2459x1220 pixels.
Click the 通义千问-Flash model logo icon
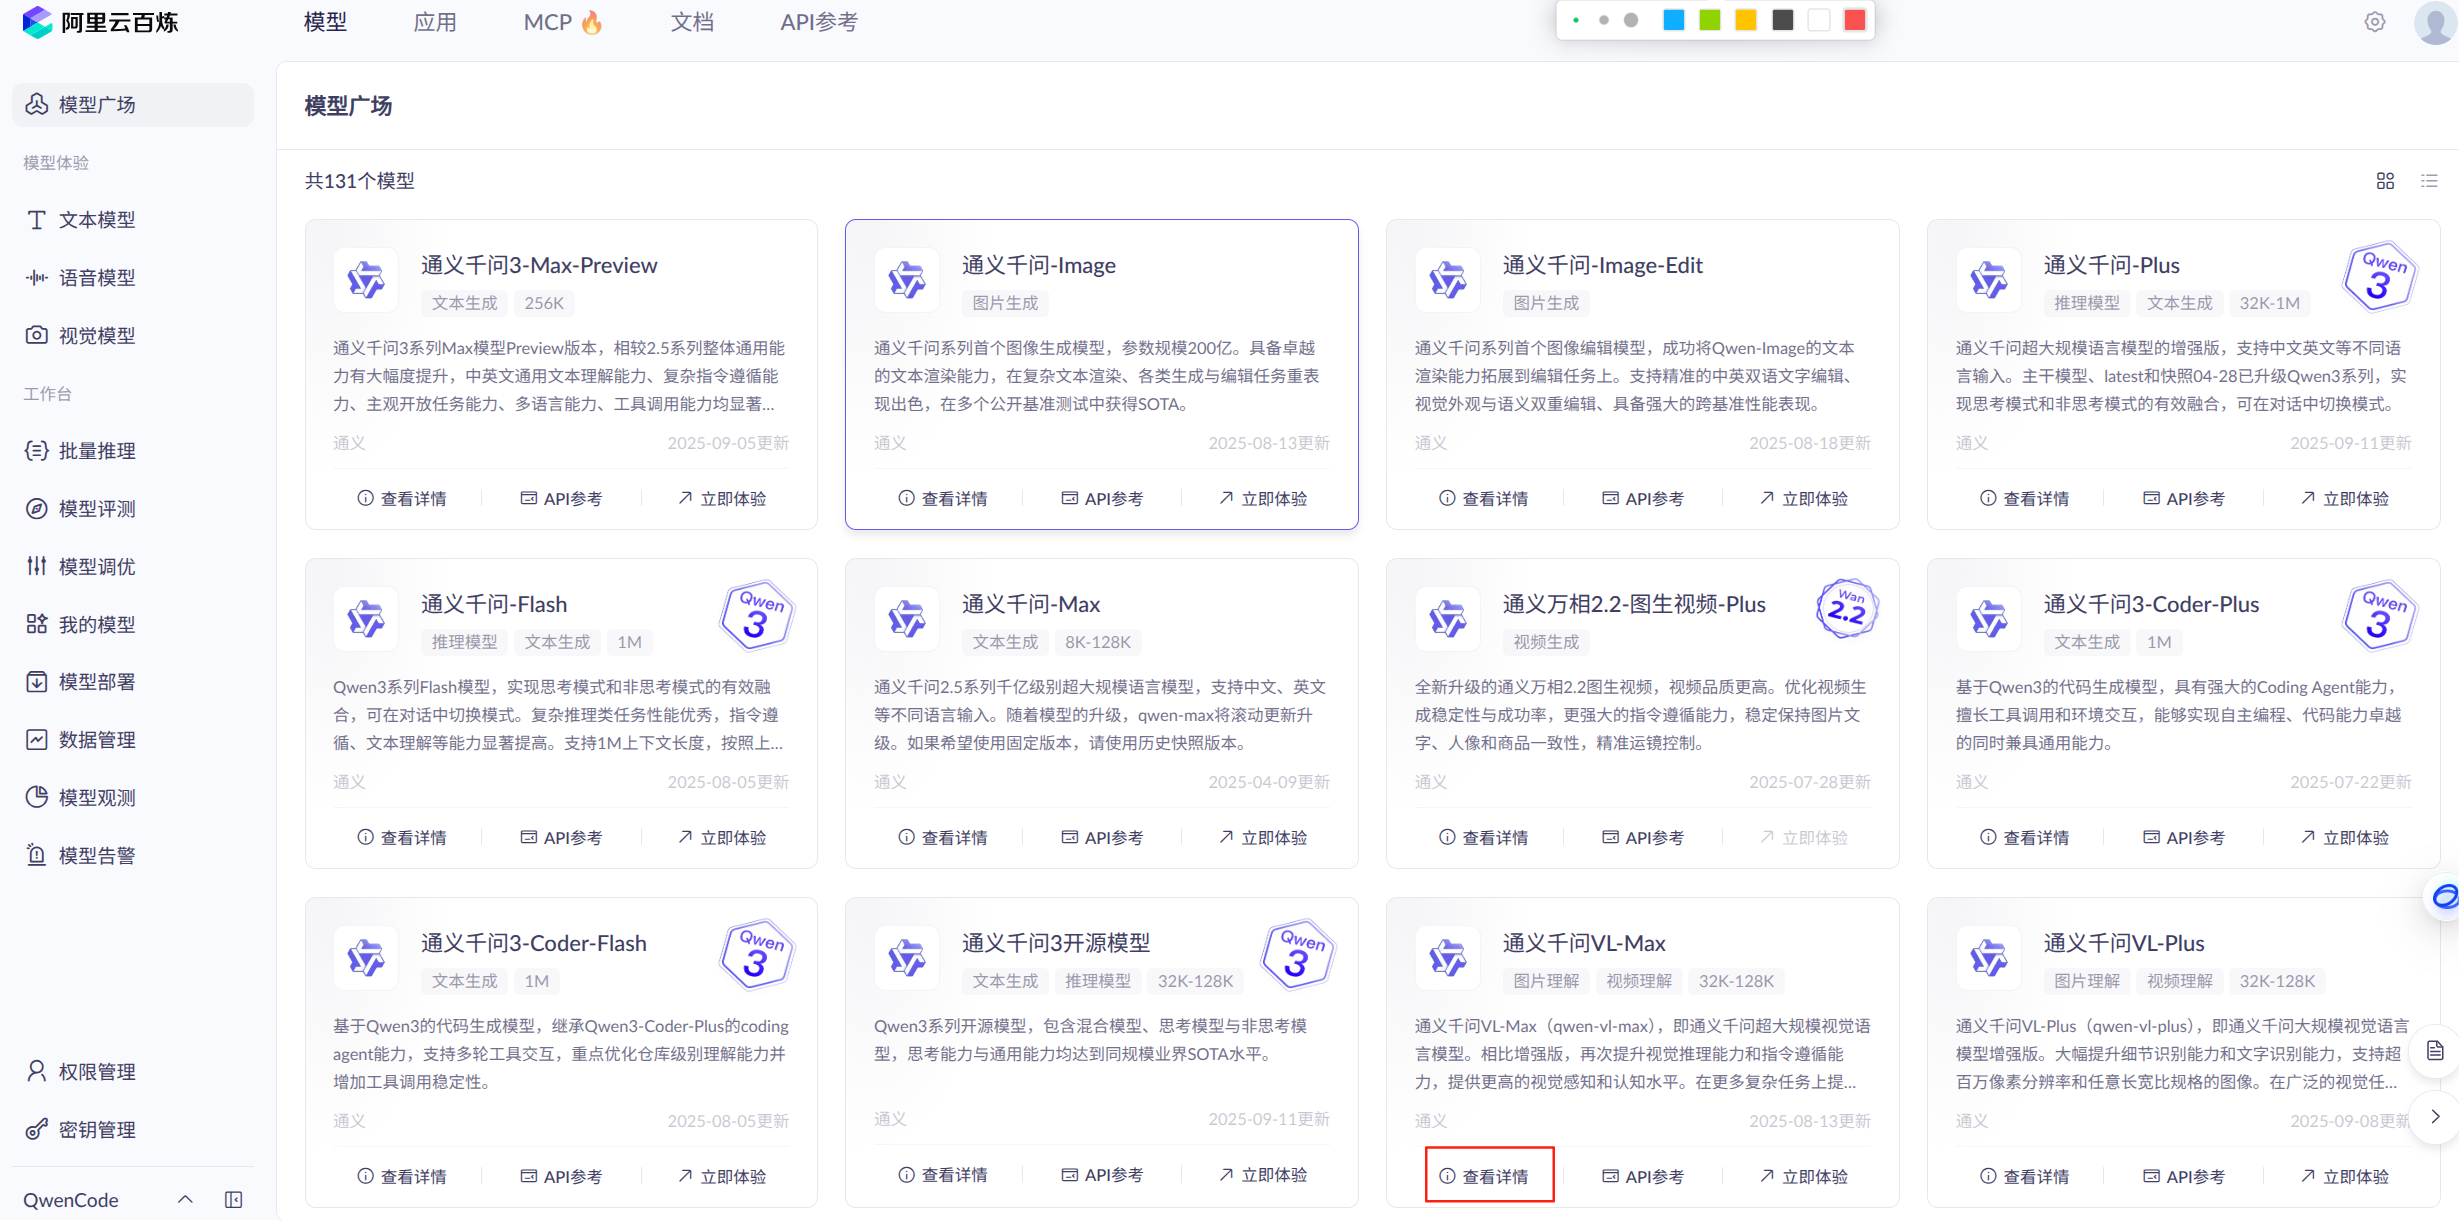[x=366, y=618]
